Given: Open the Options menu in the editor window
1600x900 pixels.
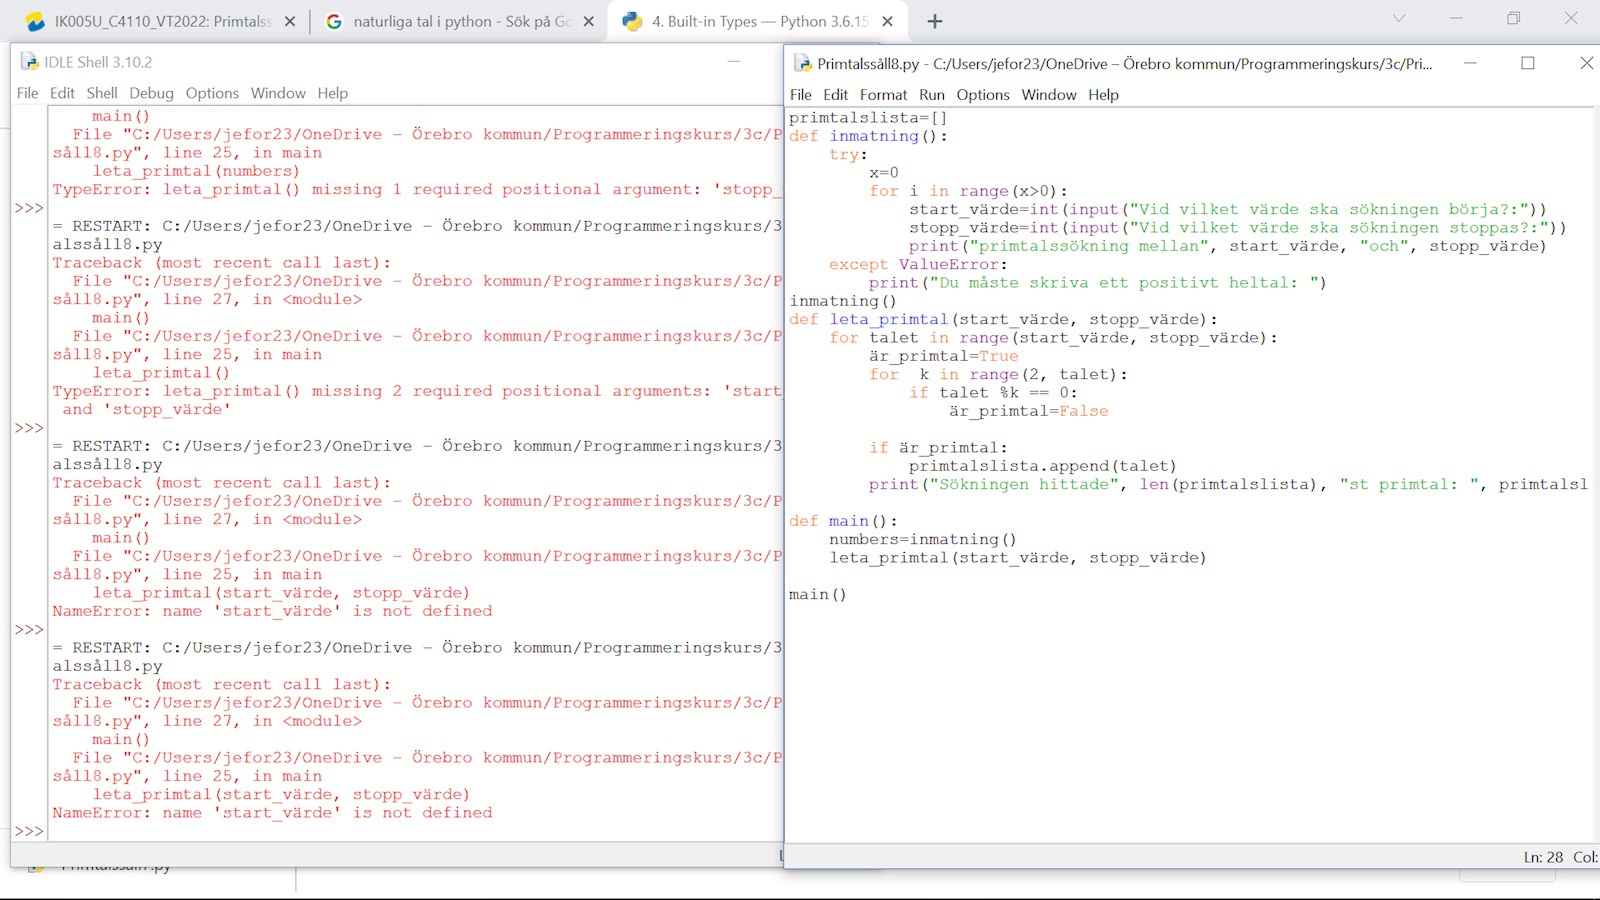Looking at the screenshot, I should pos(982,95).
